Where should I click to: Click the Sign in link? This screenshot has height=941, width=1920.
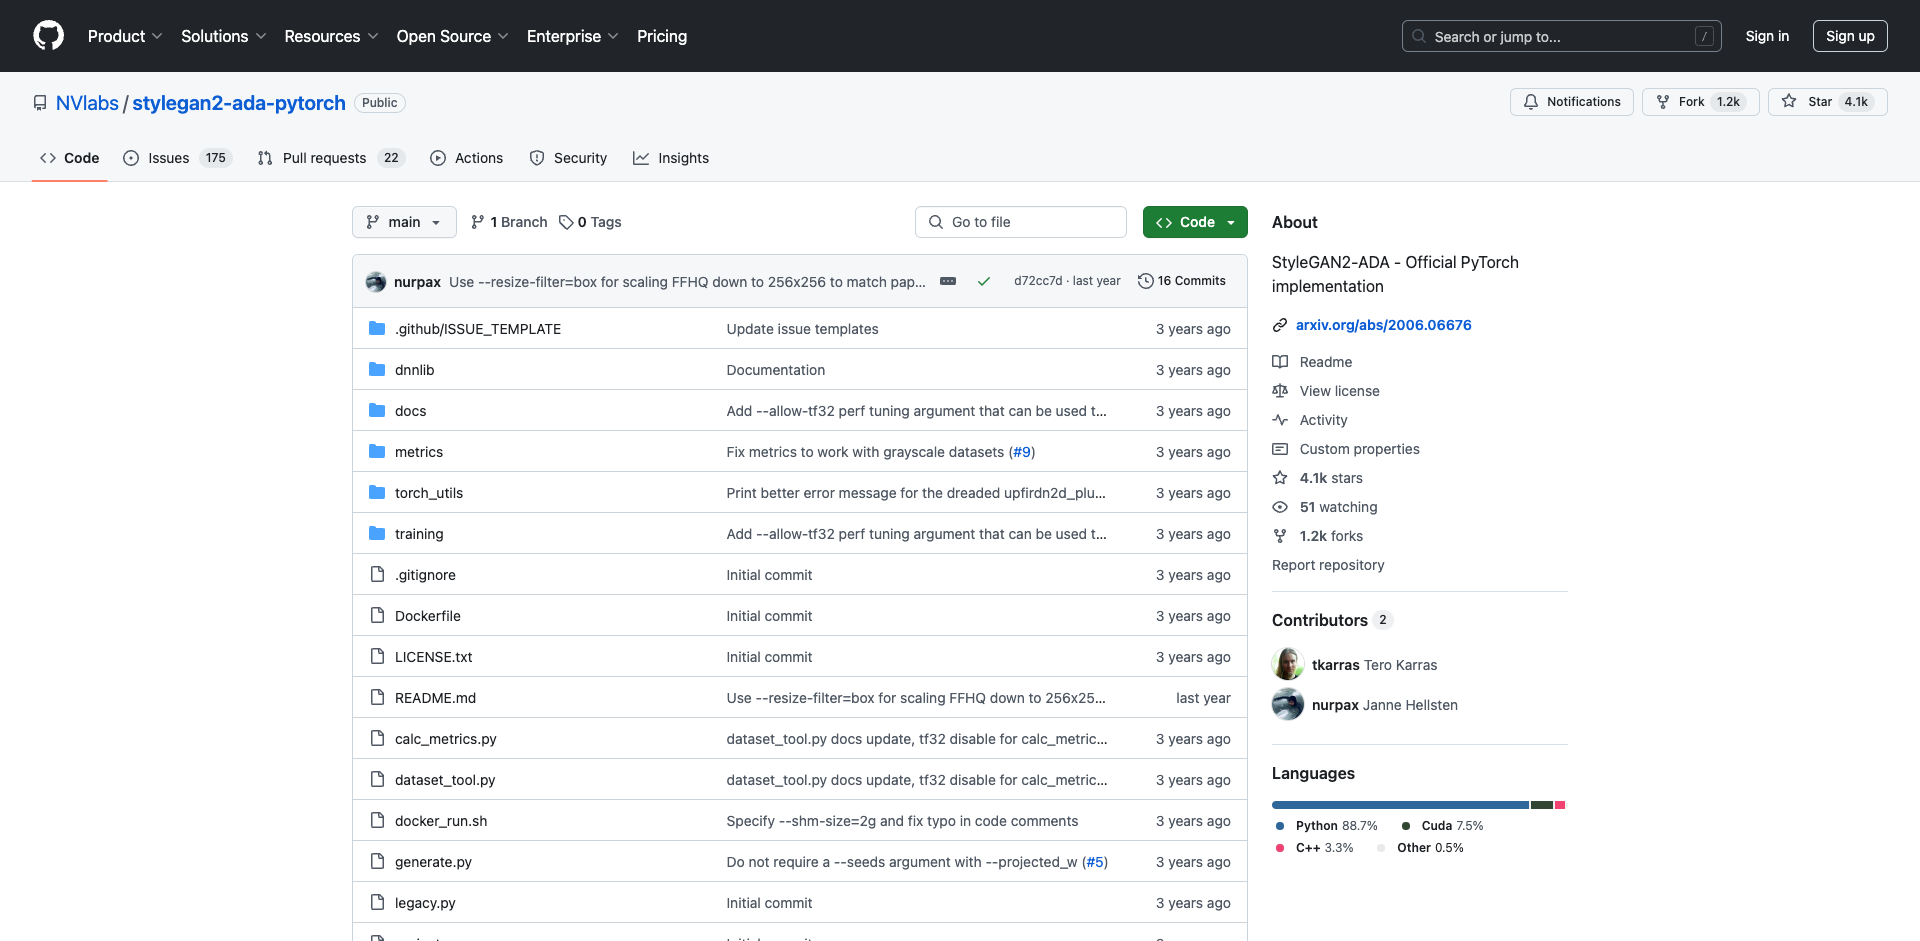(1767, 36)
